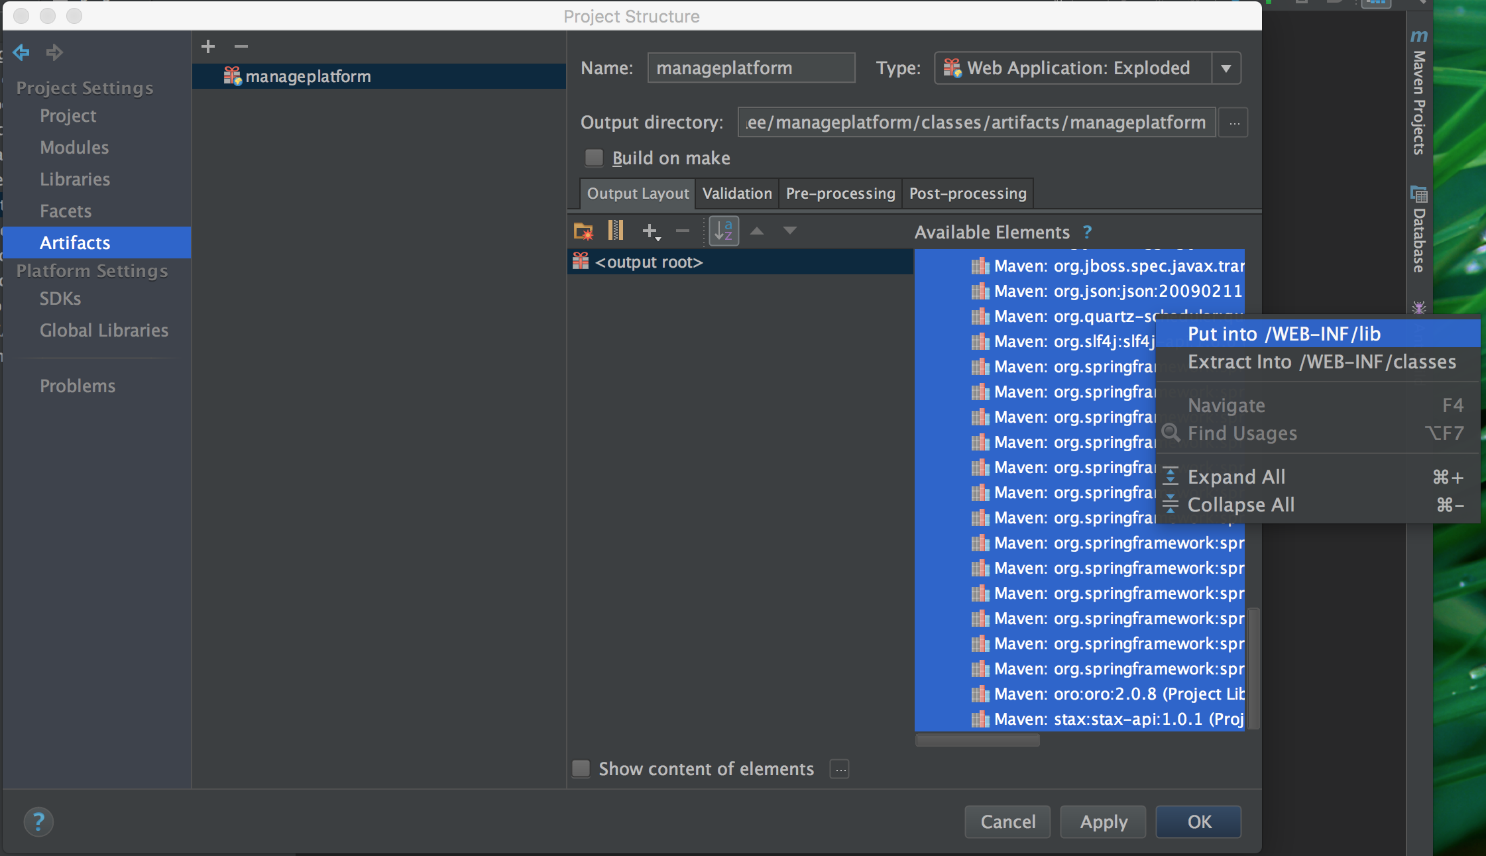Open help for Available Elements question mark
The image size is (1486, 856).
[x=1087, y=232]
